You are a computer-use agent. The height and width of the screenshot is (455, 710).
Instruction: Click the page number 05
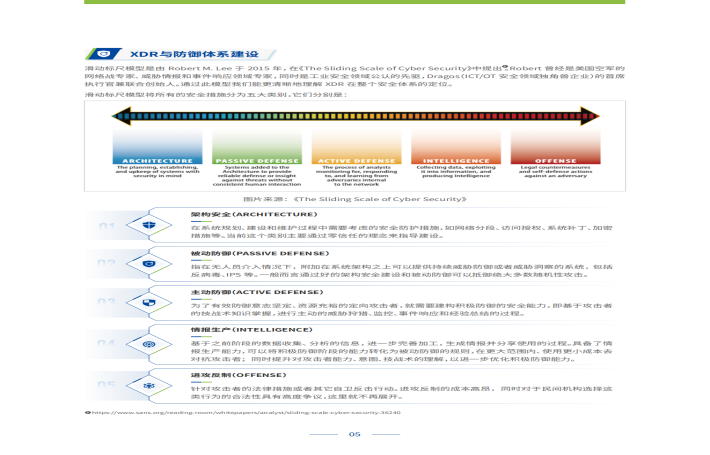point(355,434)
